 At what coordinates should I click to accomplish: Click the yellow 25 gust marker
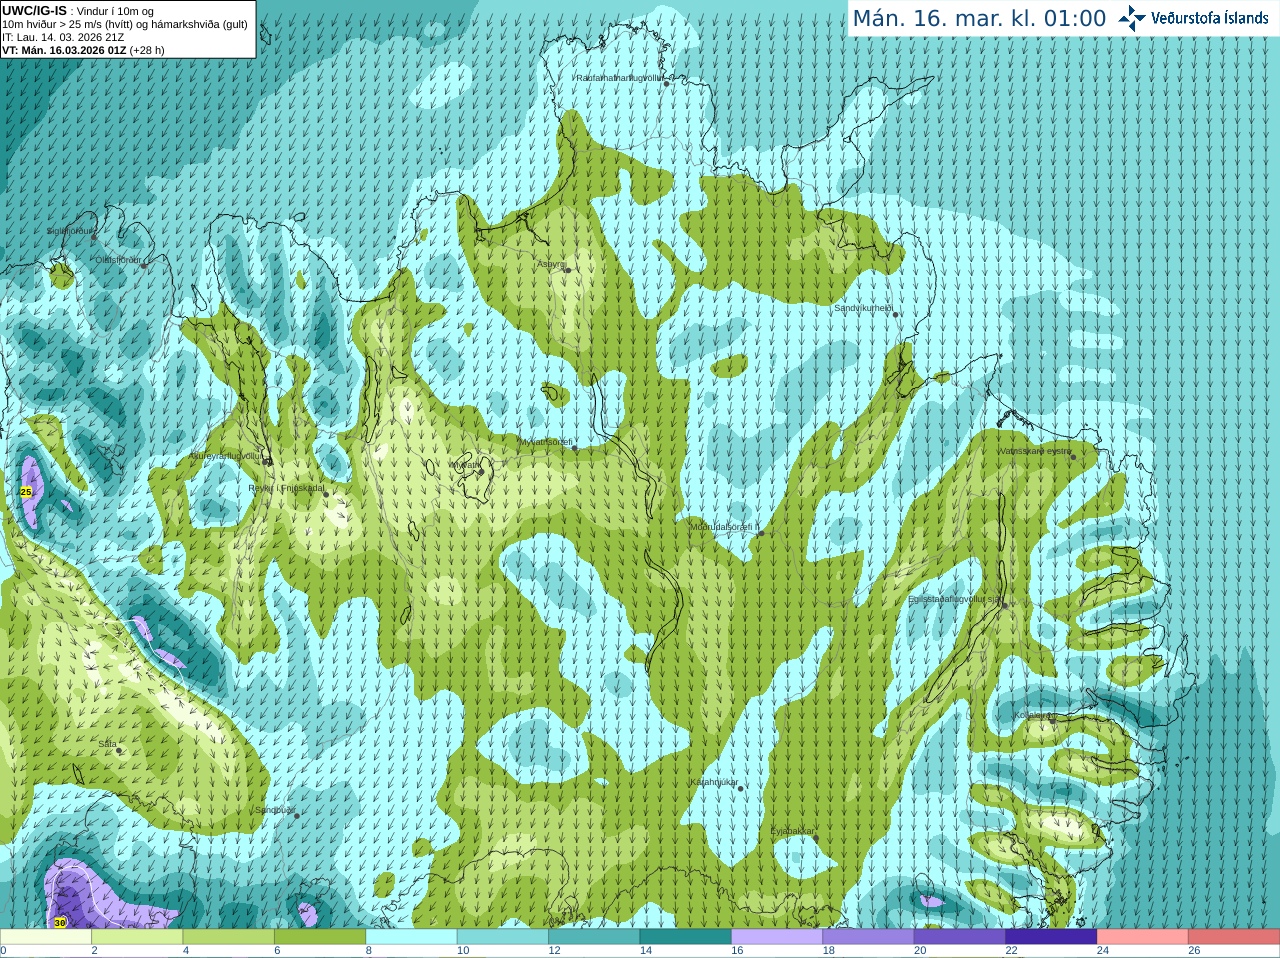tap(26, 492)
